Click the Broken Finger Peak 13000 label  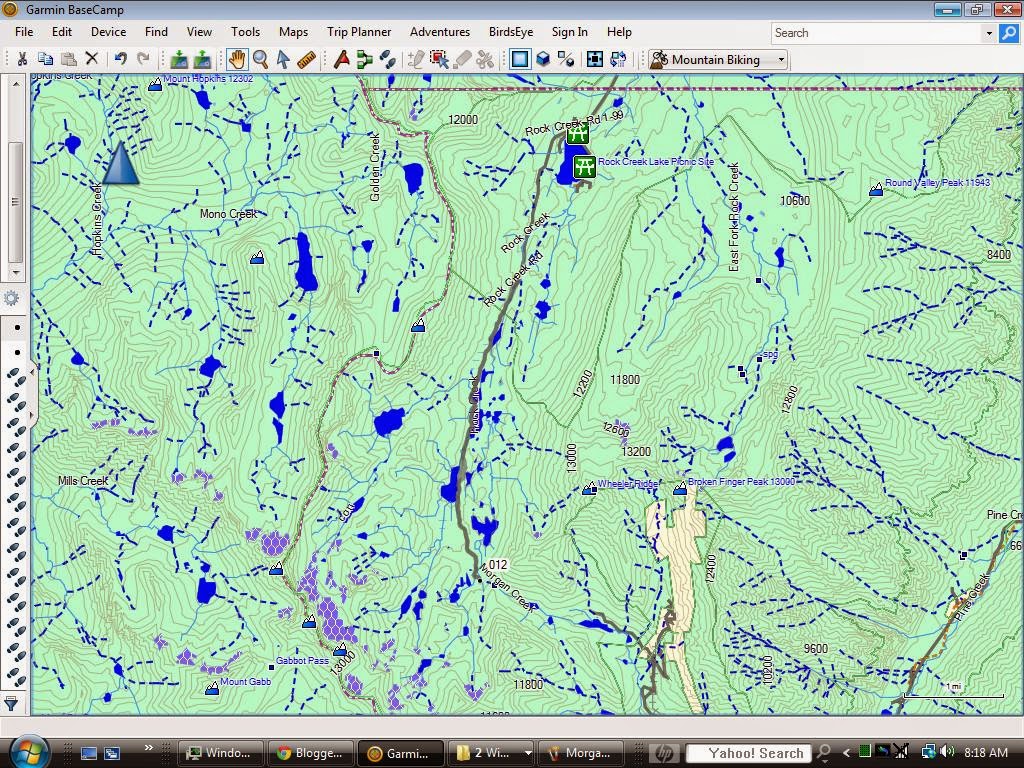click(741, 482)
